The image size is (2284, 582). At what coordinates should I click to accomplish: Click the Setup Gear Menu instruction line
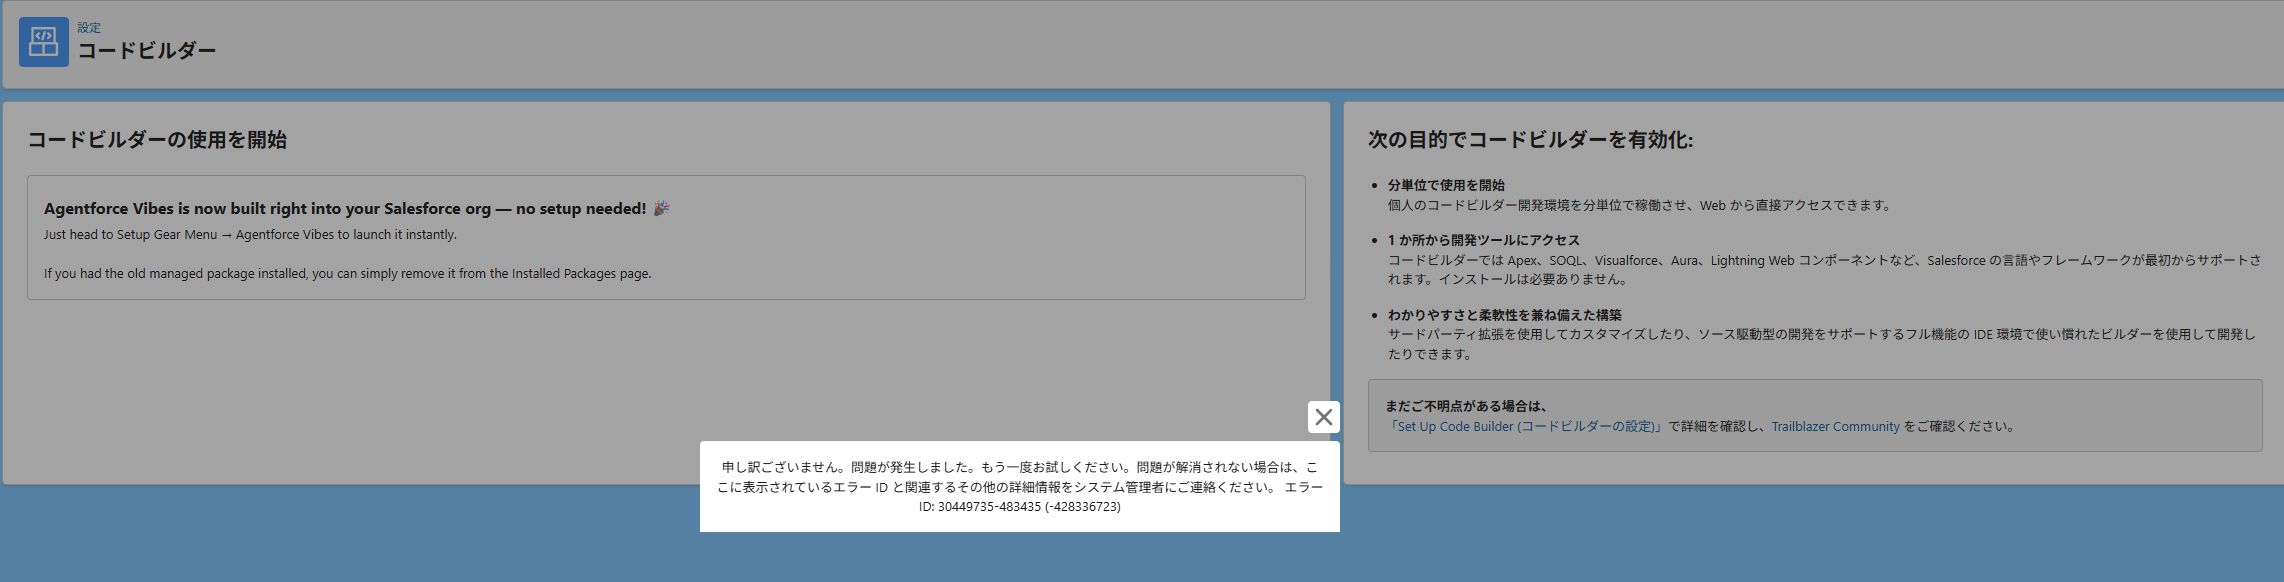pos(250,235)
